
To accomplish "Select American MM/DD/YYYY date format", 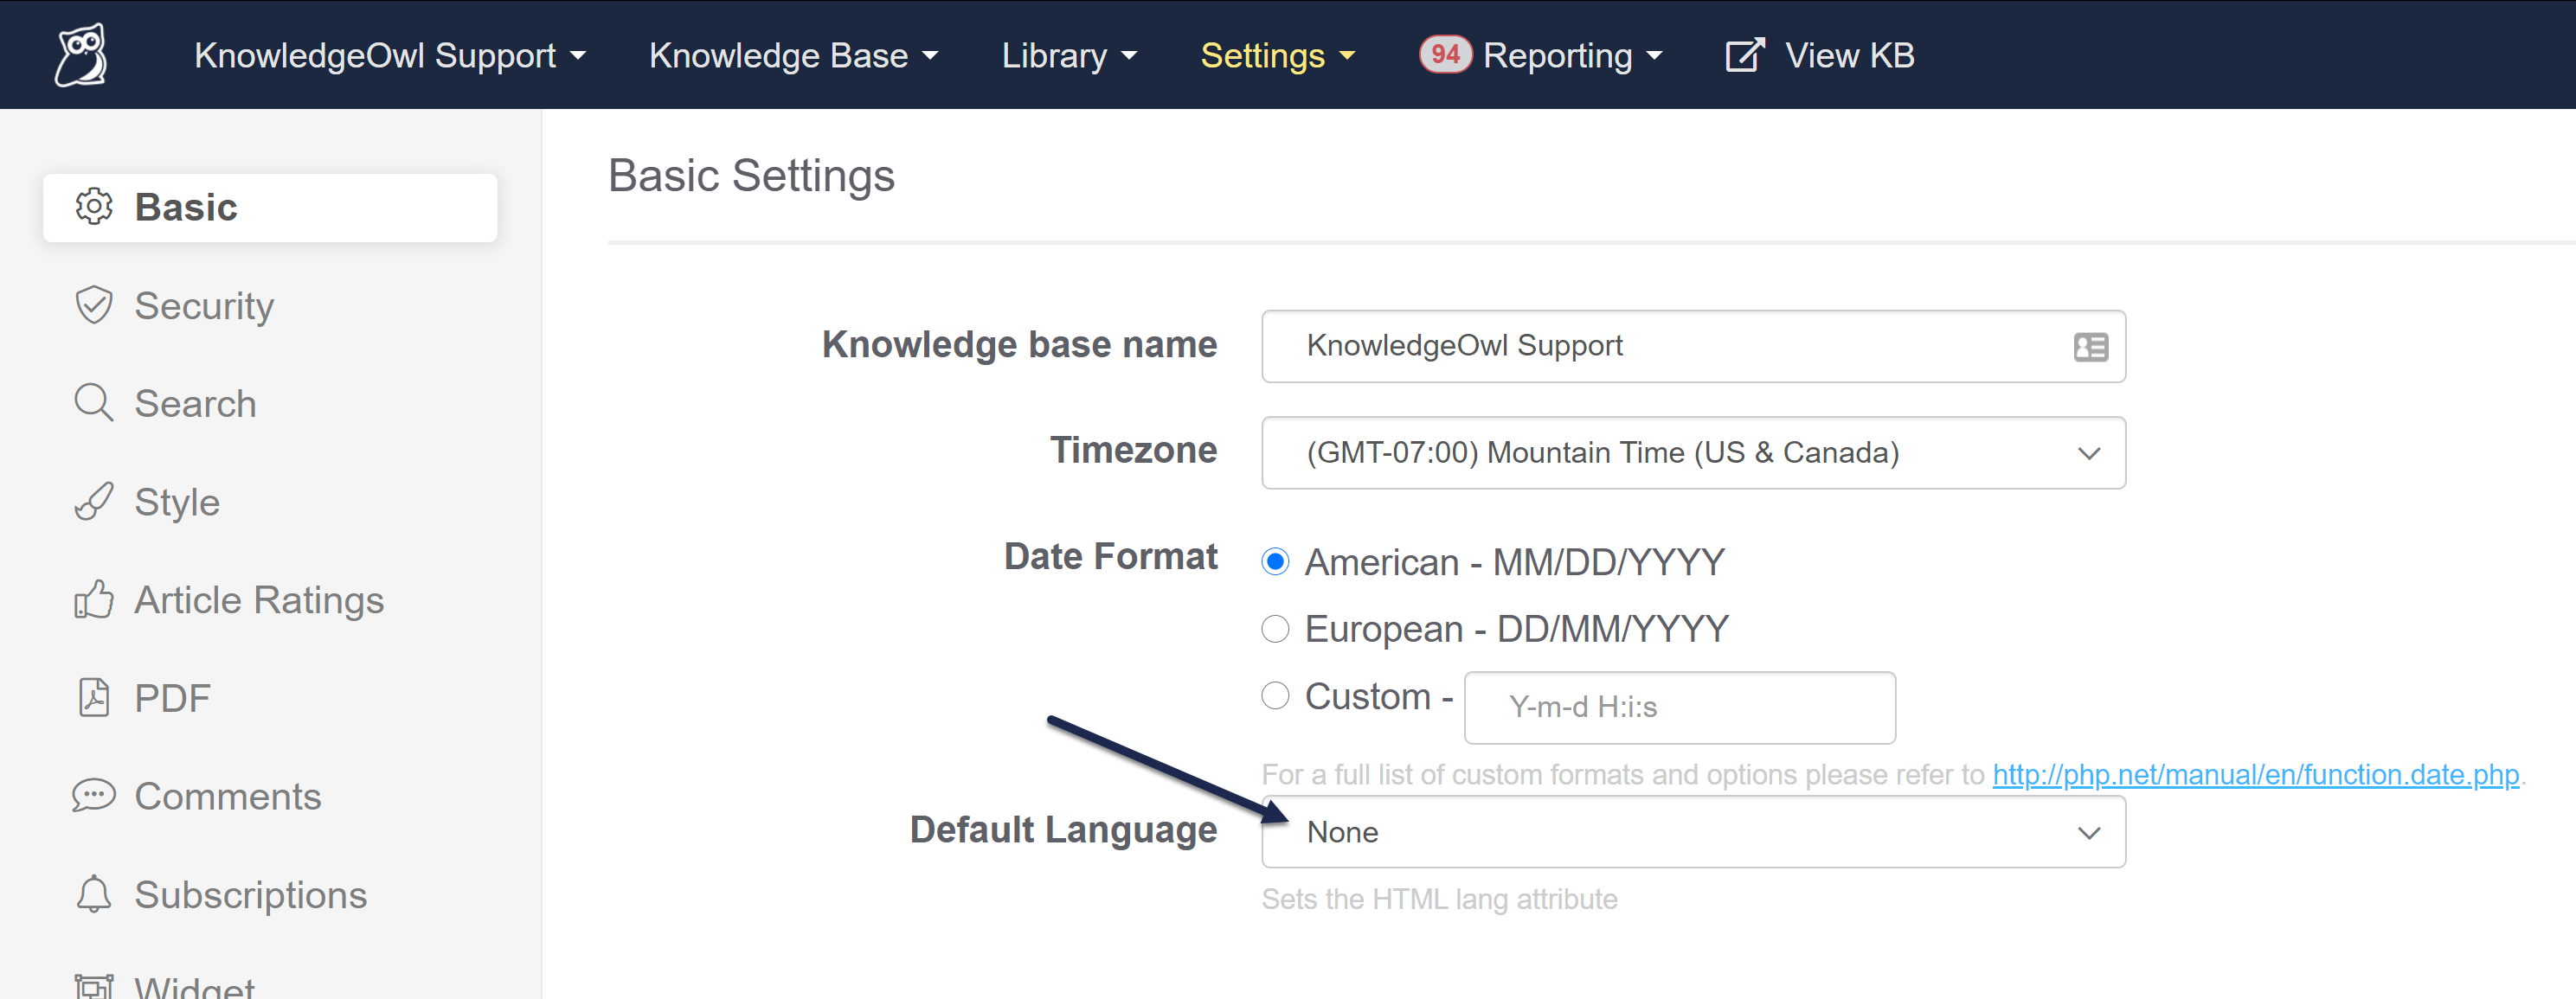I will 1275,562.
